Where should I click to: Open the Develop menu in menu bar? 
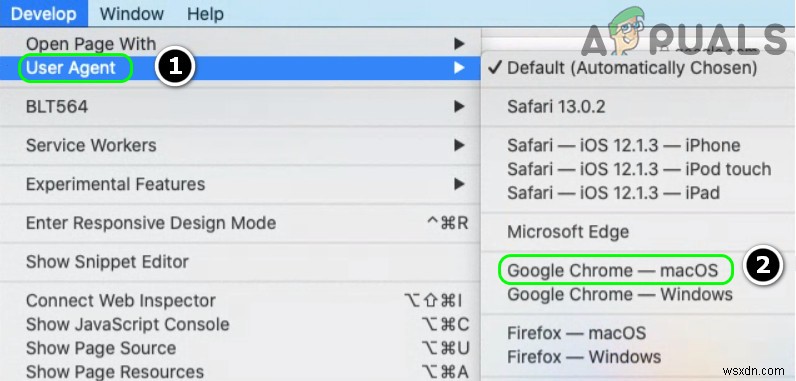pyautogui.click(x=44, y=14)
